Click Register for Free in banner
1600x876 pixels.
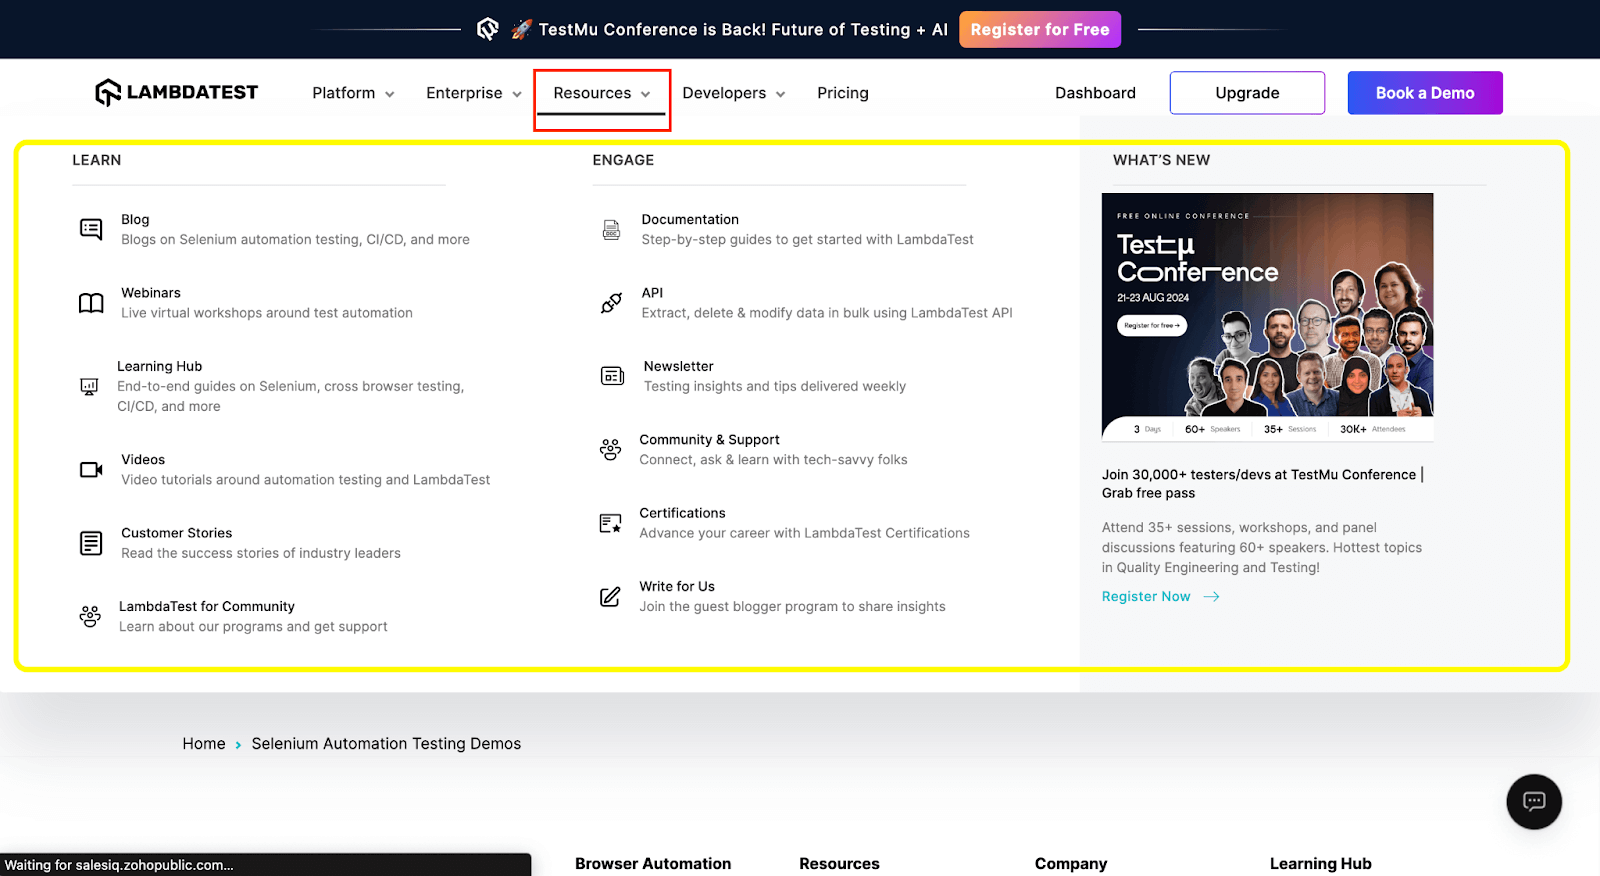point(1040,29)
